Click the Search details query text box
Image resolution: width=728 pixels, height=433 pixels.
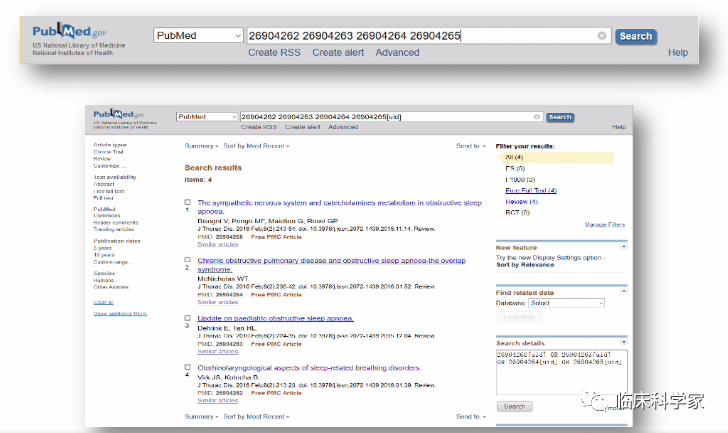pos(562,372)
